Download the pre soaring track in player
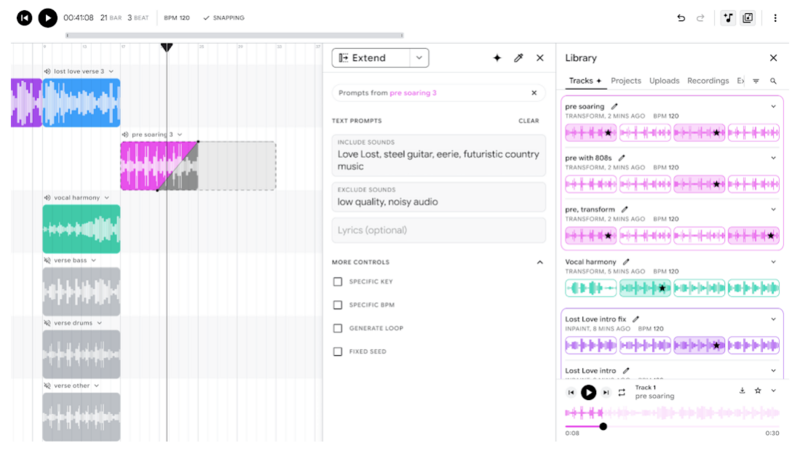800x451 pixels. click(x=742, y=391)
